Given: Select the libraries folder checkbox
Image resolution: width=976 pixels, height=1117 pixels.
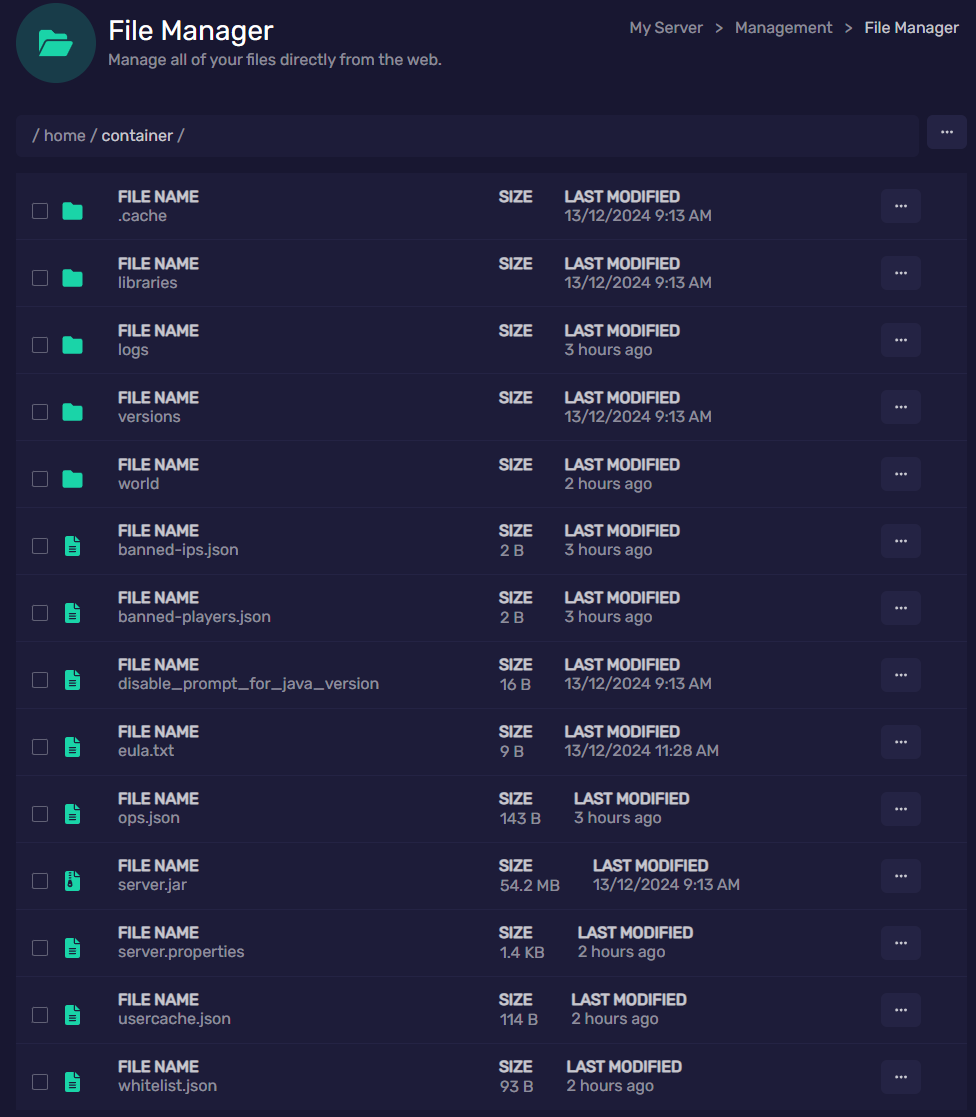Looking at the screenshot, I should (40, 278).
